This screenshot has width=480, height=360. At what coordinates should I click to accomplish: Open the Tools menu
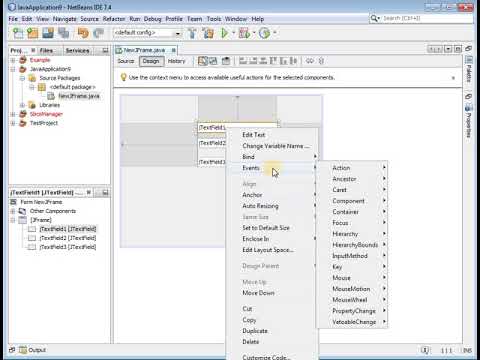point(214,19)
